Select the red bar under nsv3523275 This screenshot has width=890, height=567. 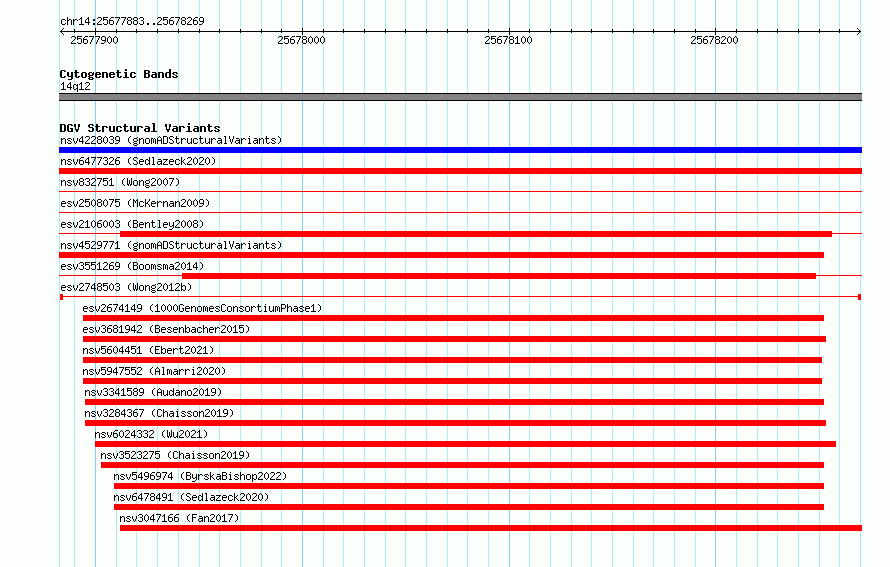point(463,465)
